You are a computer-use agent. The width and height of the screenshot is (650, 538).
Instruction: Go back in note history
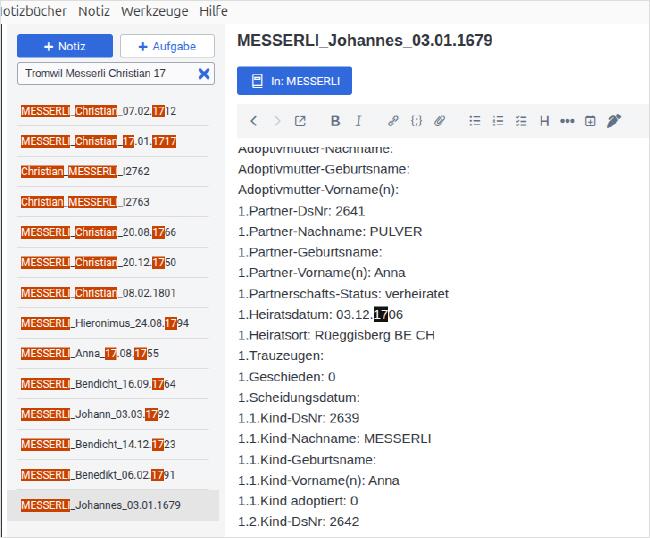point(254,121)
